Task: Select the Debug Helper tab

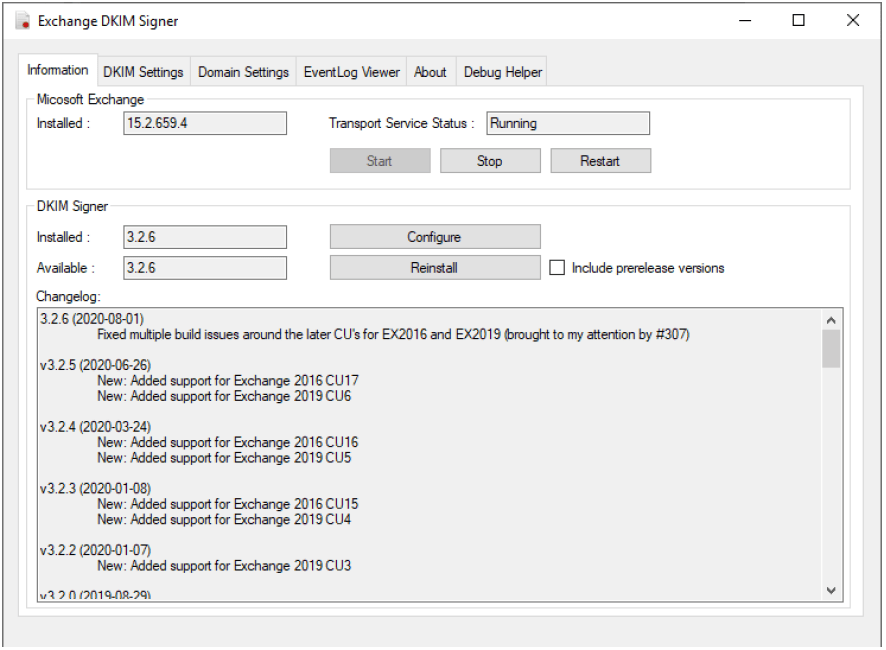Action: click(503, 72)
